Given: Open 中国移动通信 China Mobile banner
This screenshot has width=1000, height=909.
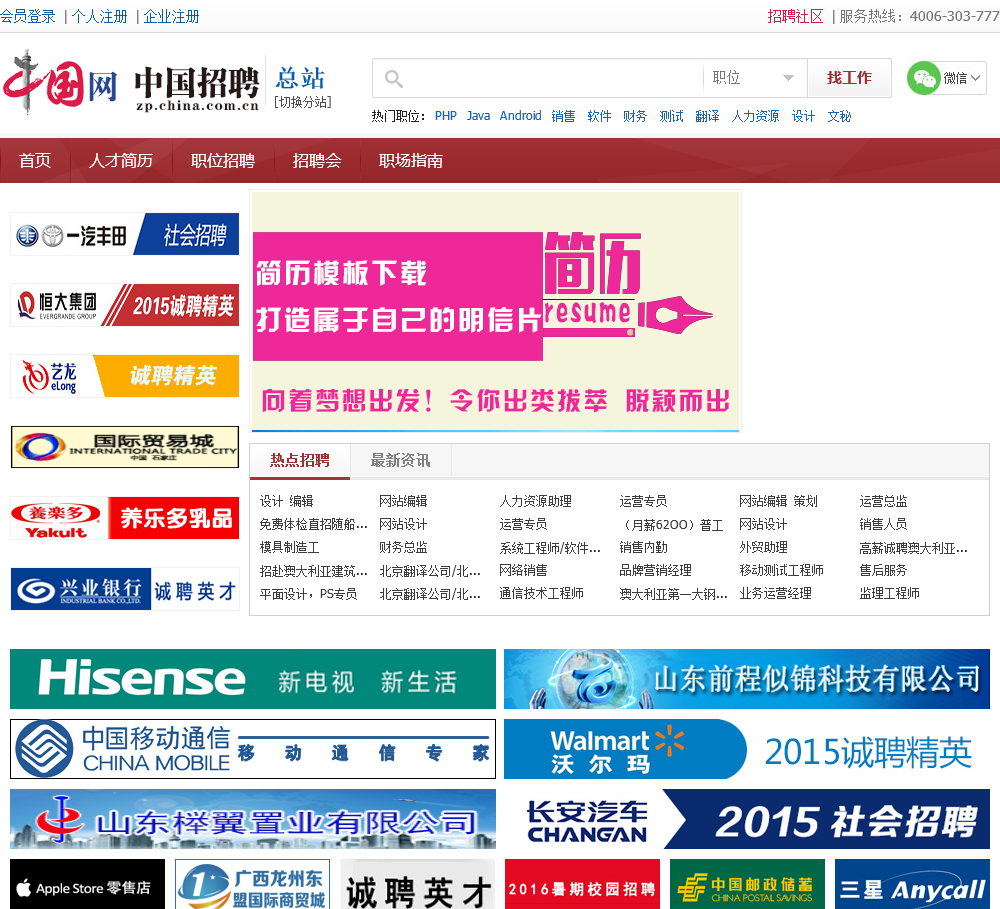Looking at the screenshot, I should click(253, 749).
